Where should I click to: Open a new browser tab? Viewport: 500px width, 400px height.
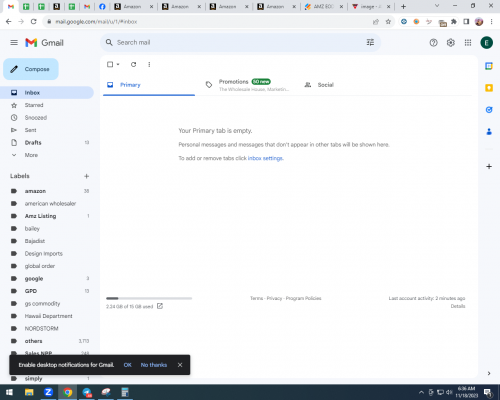403,6
